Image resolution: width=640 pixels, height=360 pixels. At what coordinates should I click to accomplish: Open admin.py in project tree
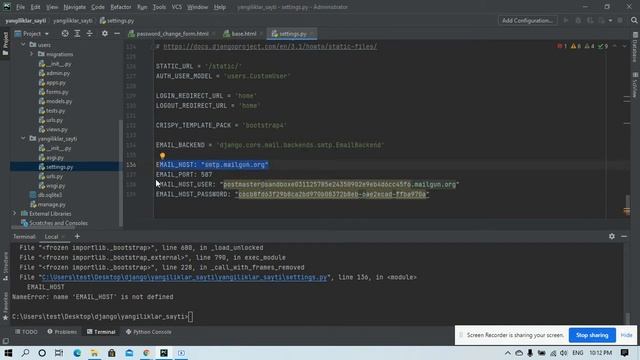click(x=54, y=73)
